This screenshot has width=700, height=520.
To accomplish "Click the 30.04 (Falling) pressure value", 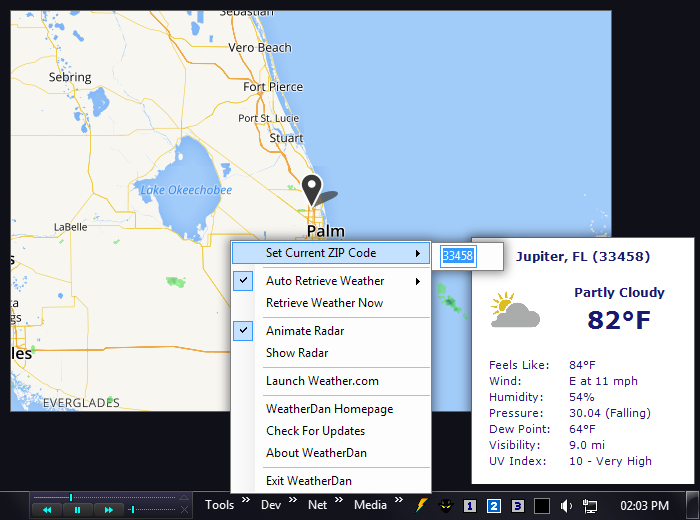I will pos(610,413).
